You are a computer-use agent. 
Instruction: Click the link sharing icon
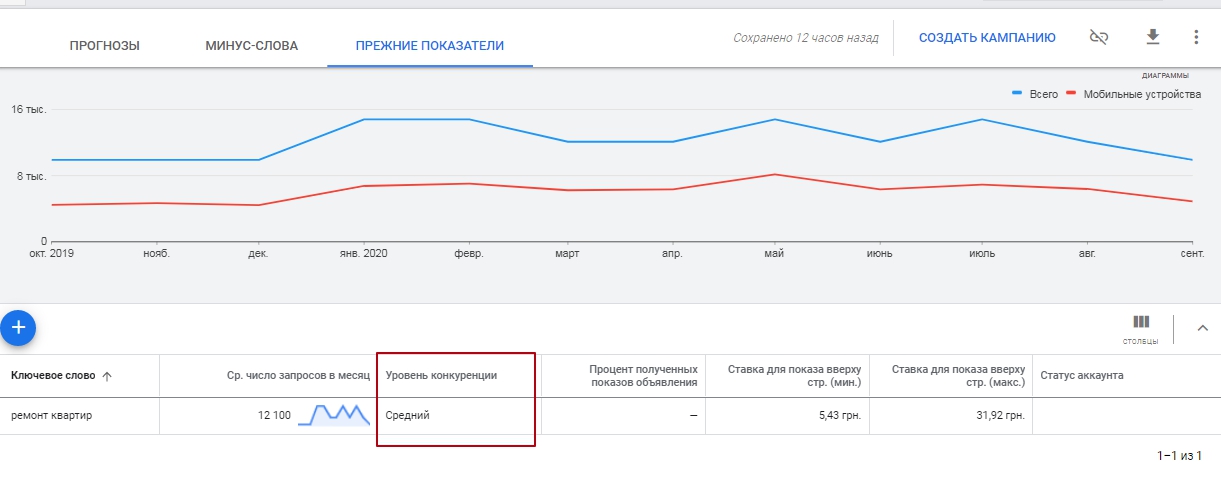point(1099,37)
